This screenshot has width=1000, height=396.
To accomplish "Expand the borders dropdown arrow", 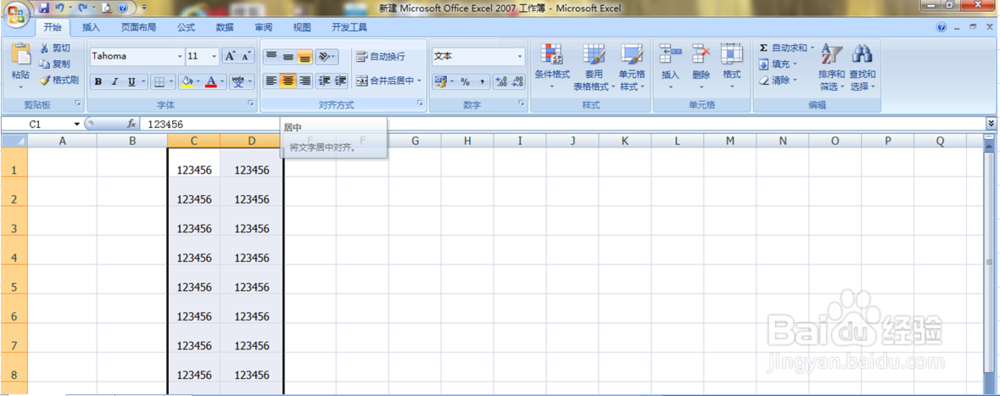I will 171,82.
